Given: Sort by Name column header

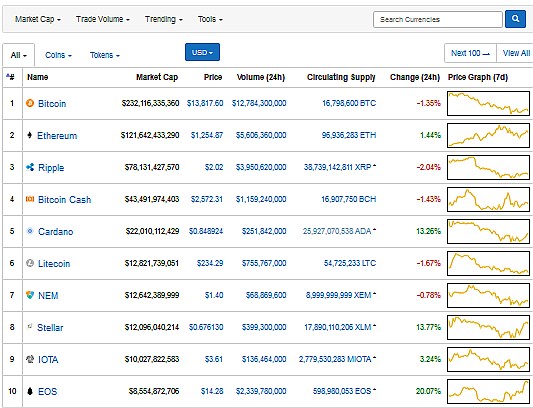Looking at the screenshot, I should click(37, 77).
